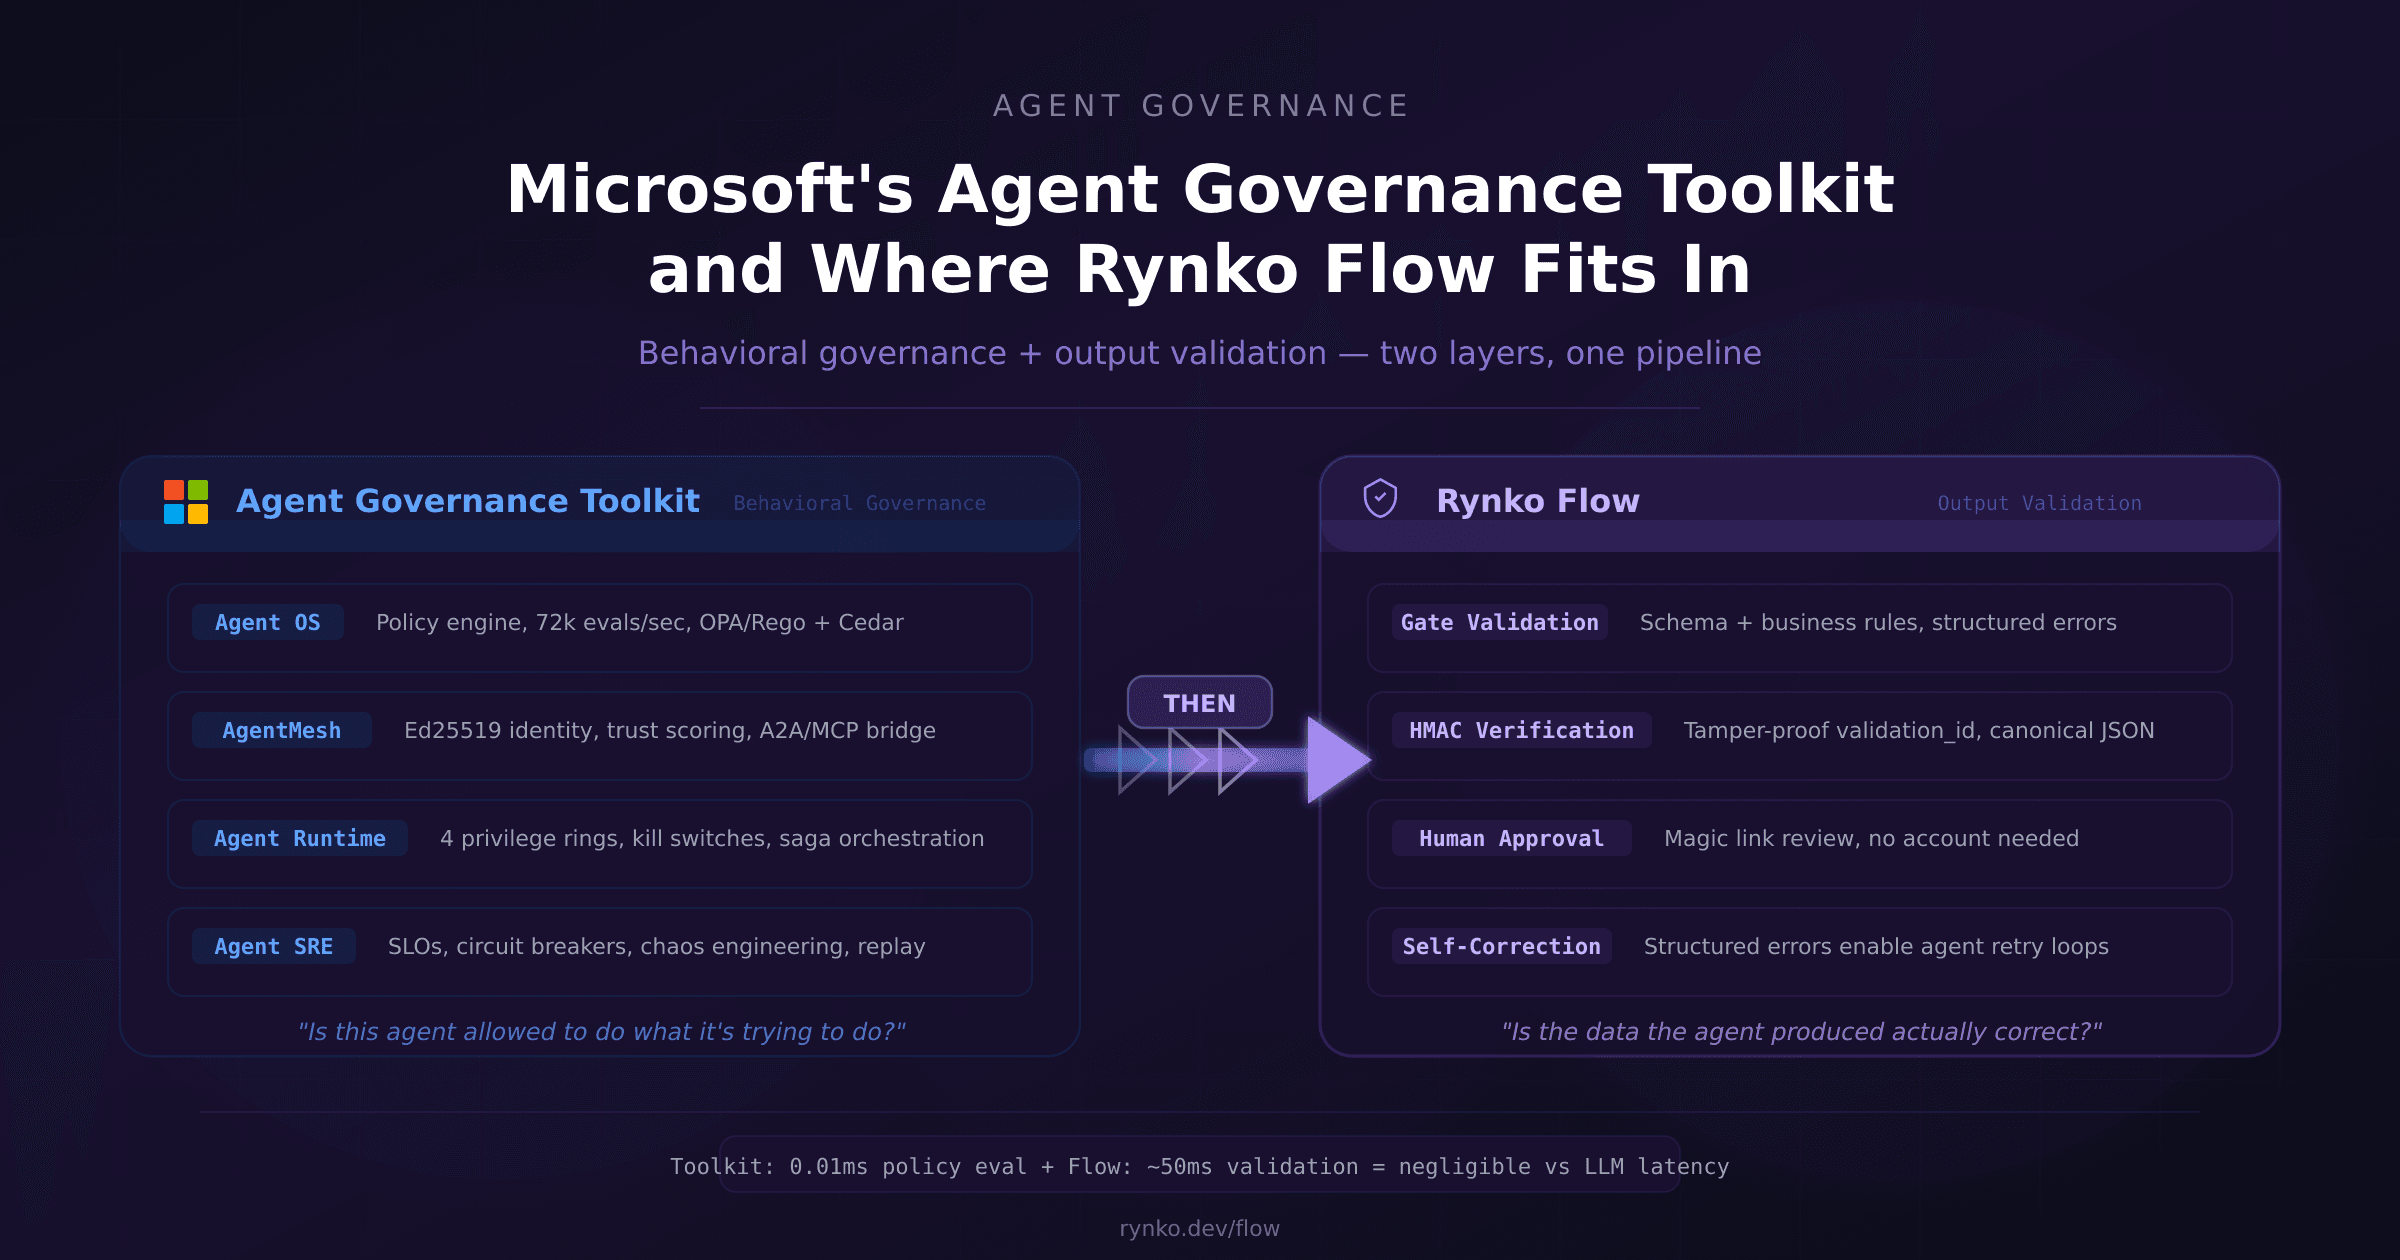
Task: Select the shield icon beside Rynko Flow
Action: coord(1382,500)
